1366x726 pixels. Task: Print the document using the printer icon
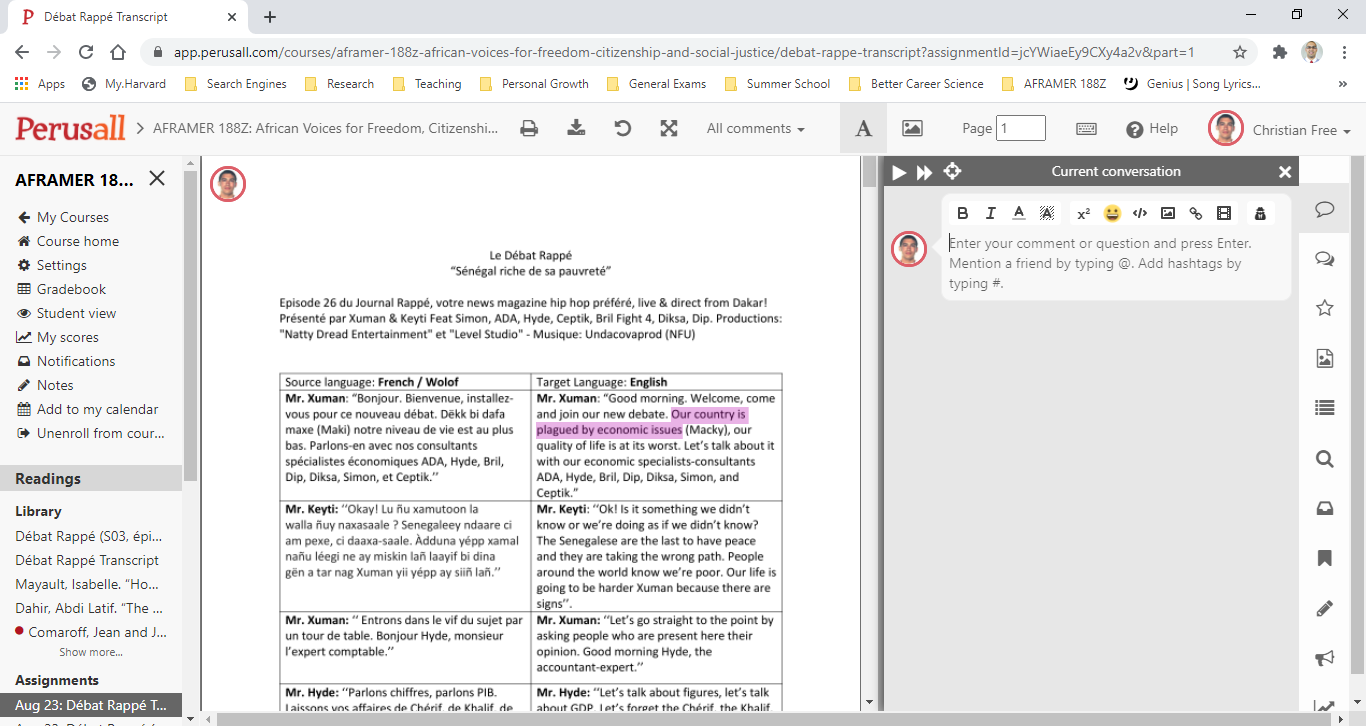point(529,128)
